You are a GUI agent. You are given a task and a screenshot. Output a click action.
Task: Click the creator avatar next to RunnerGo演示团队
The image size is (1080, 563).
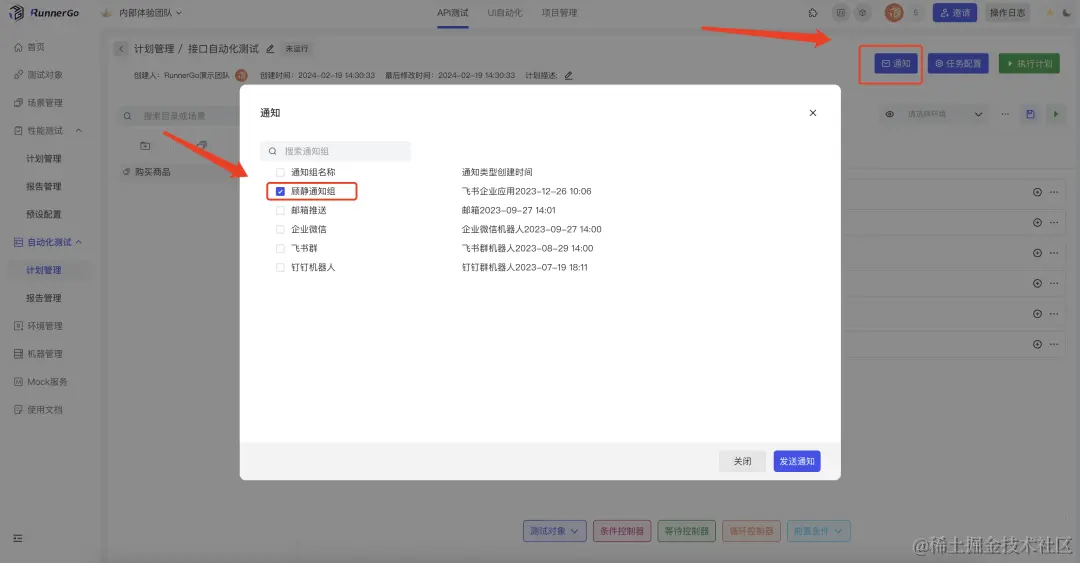(241, 75)
